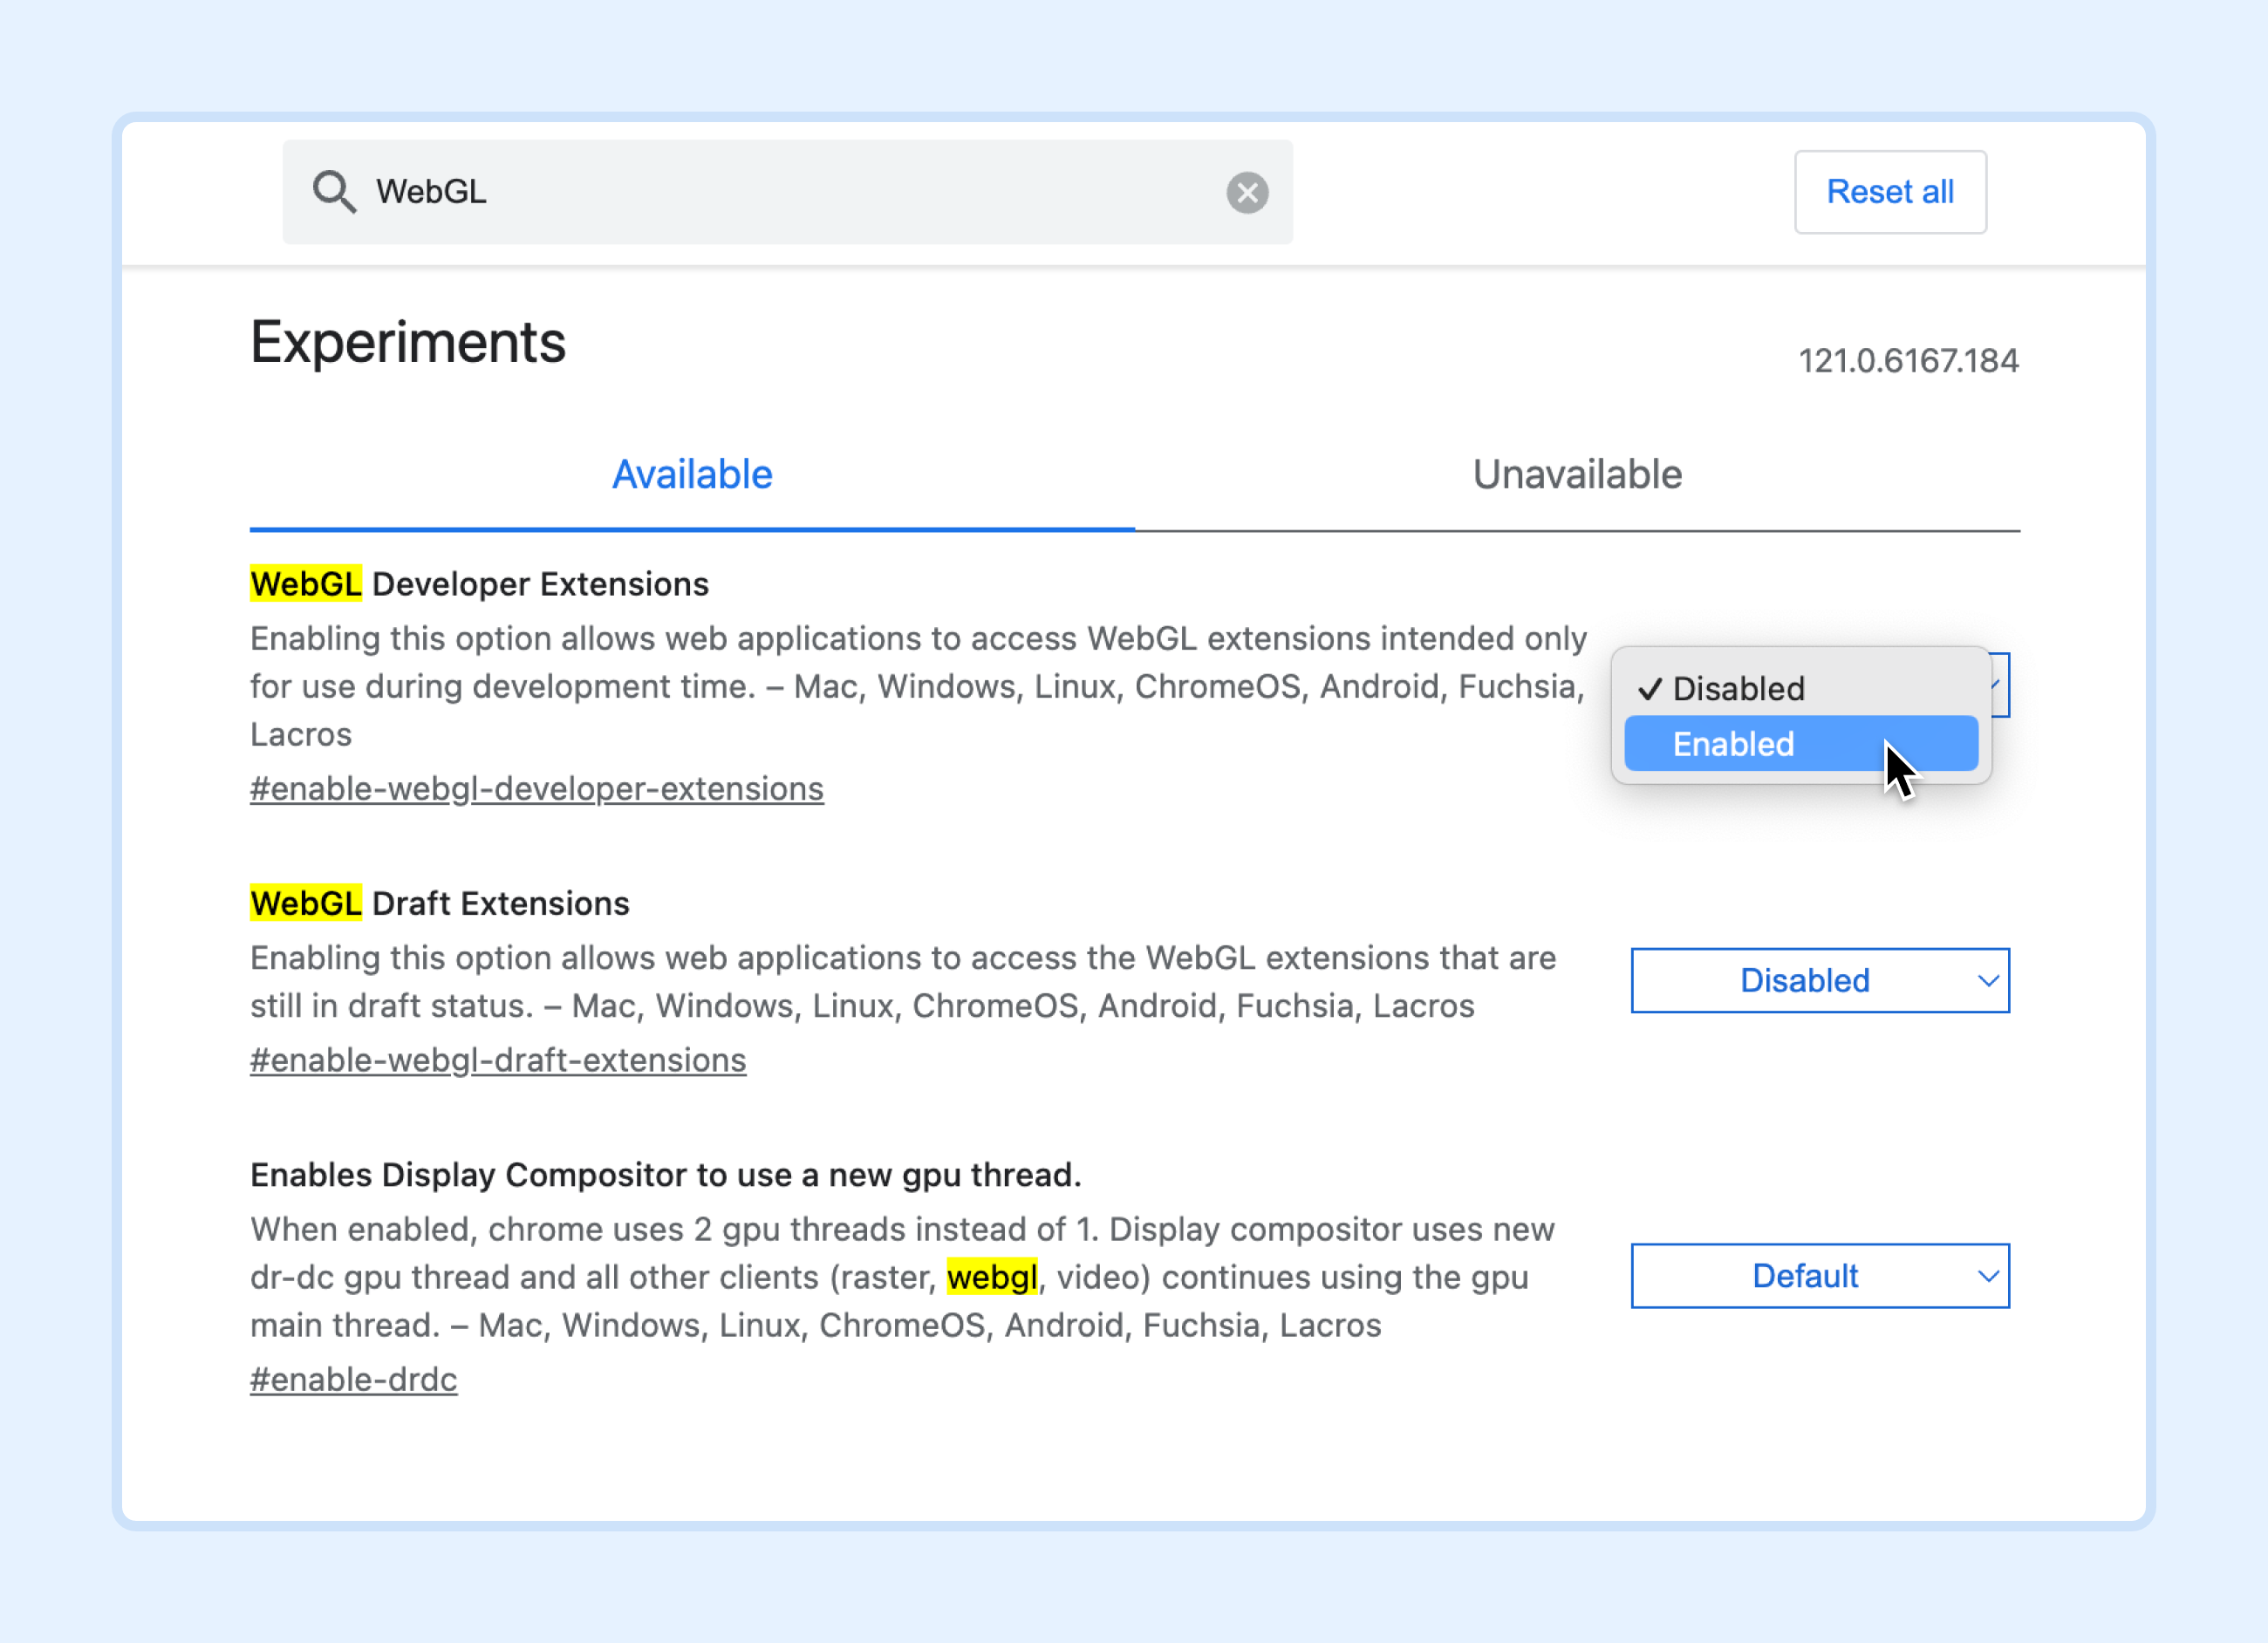Image resolution: width=2268 pixels, height=1643 pixels.
Task: Switch to the Unavailable tab
Action: tap(1577, 475)
